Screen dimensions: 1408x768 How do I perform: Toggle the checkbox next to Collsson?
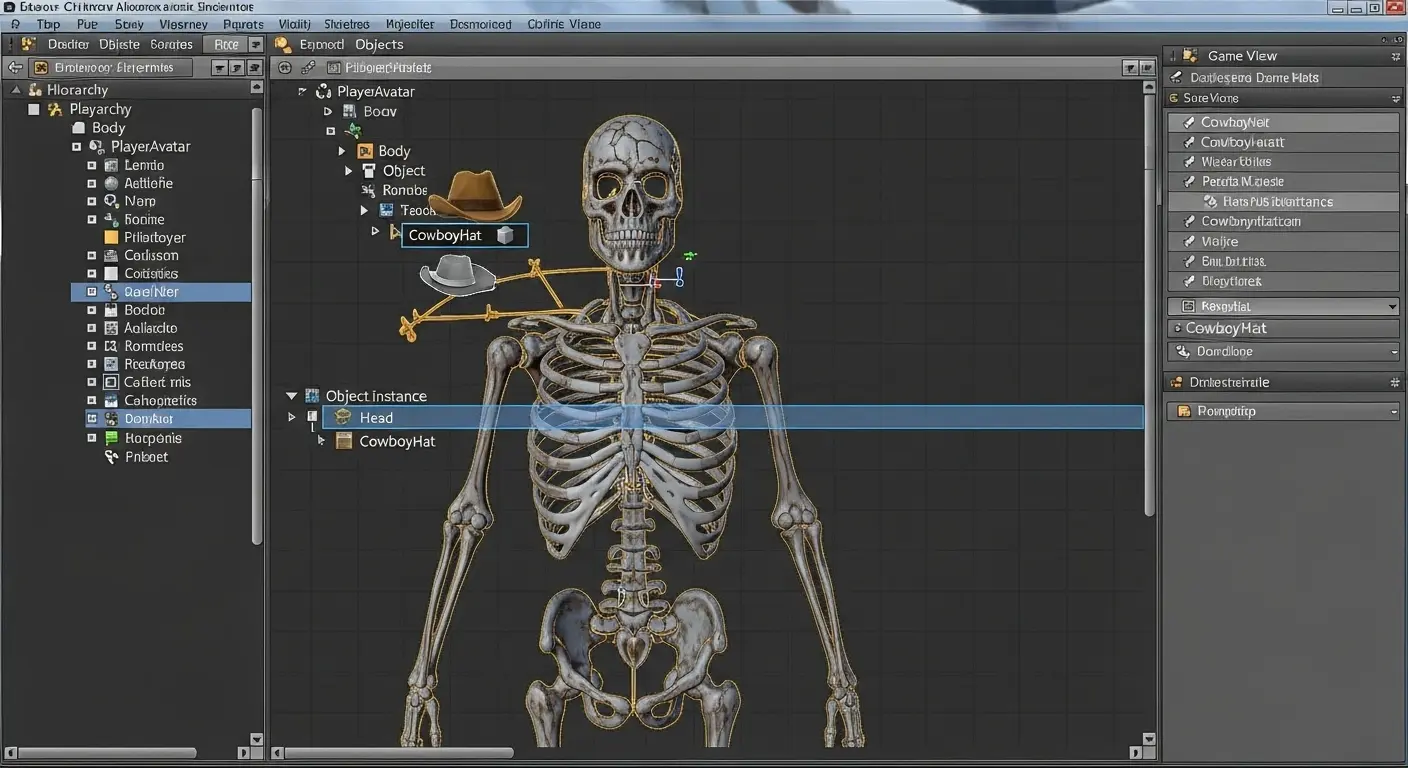click(x=92, y=255)
